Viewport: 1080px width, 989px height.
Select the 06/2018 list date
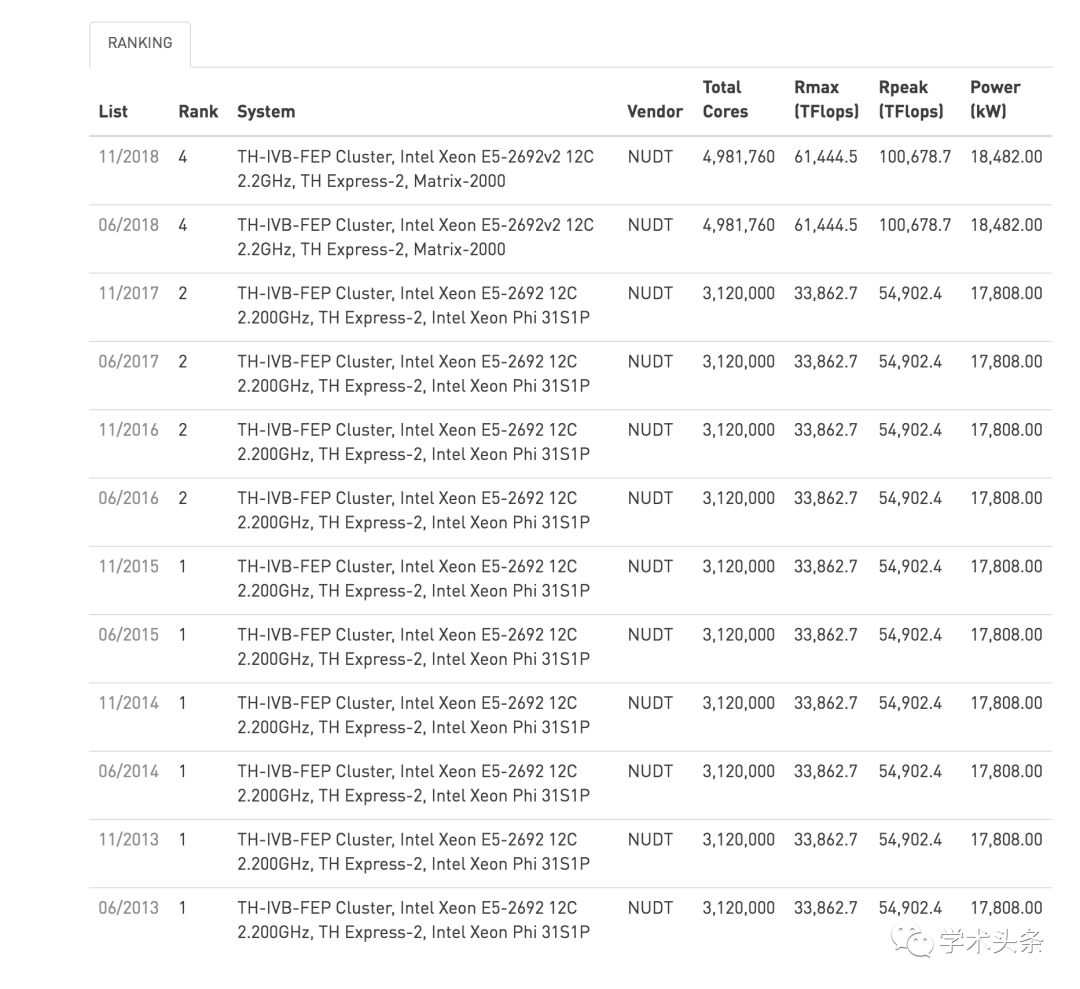[129, 225]
